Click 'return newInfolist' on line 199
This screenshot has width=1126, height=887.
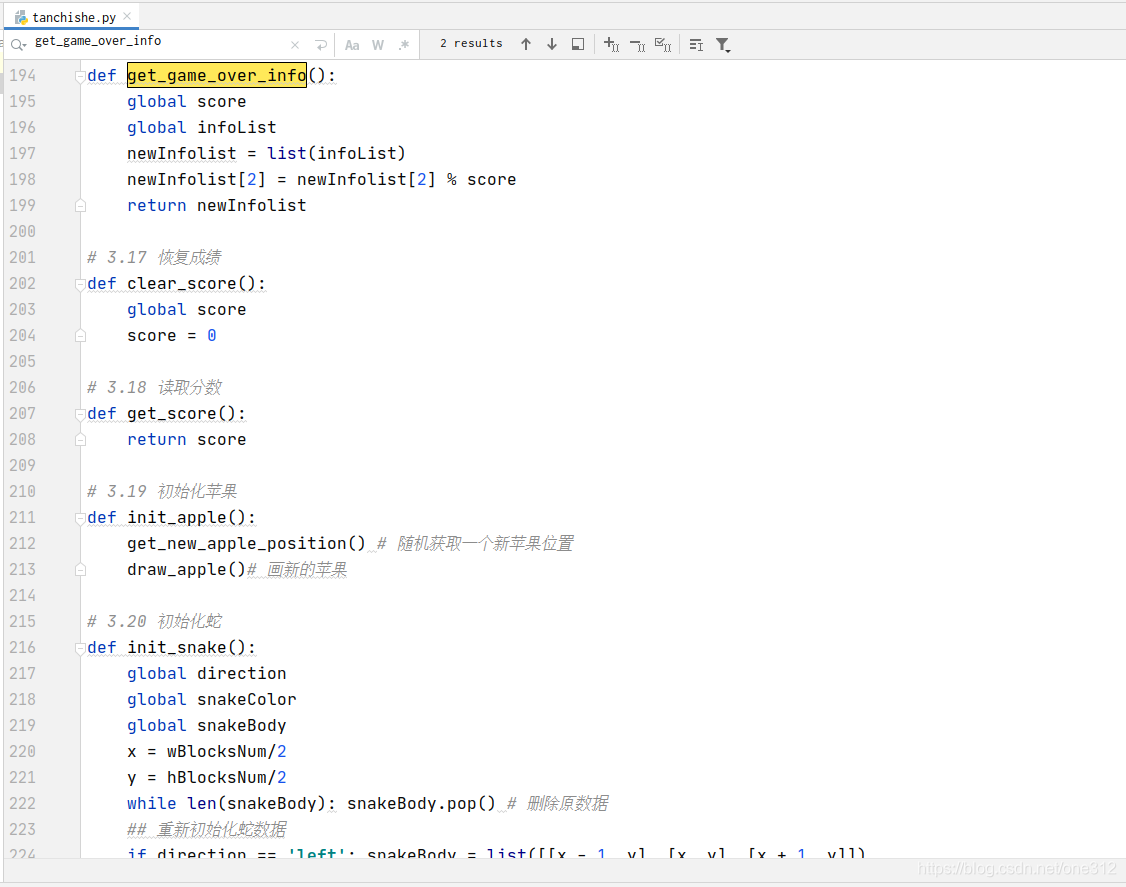(x=216, y=205)
